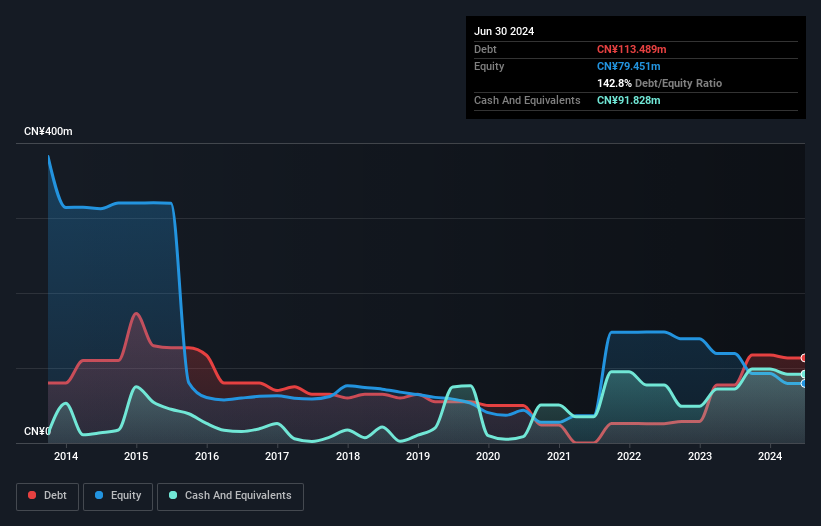821x526 pixels.
Task: Click the 2022 x-axis label
Action: point(629,456)
